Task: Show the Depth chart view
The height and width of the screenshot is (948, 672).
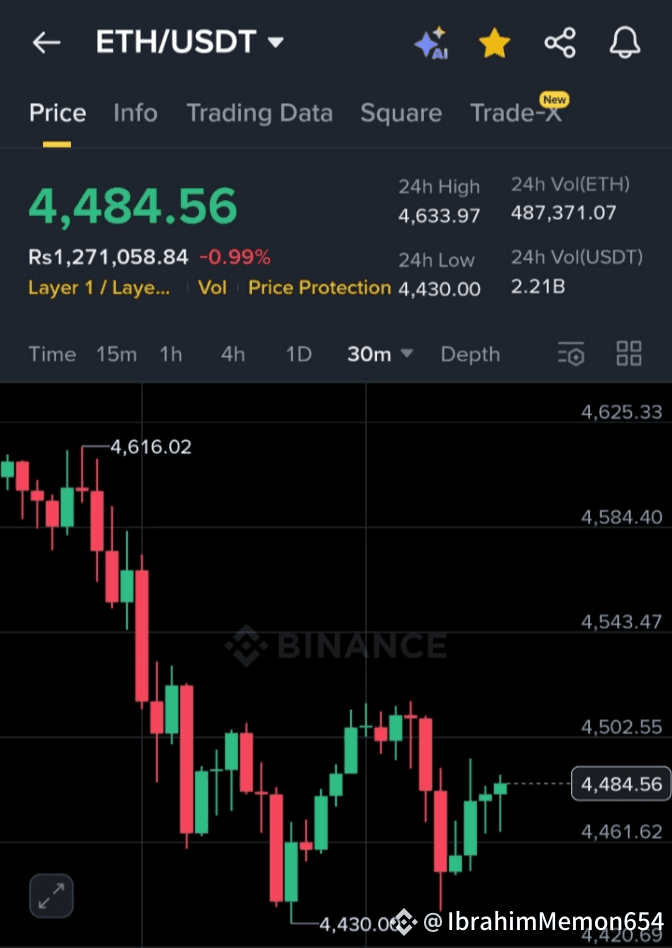Action: click(x=470, y=354)
